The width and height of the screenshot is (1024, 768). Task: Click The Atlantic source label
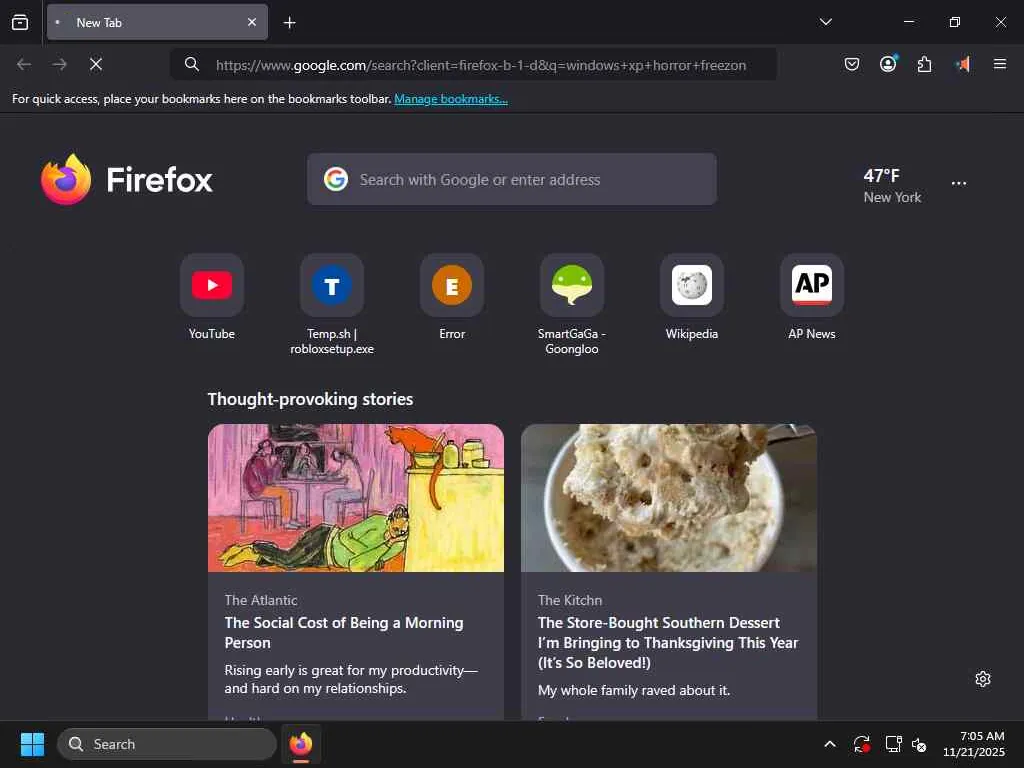pos(261,600)
